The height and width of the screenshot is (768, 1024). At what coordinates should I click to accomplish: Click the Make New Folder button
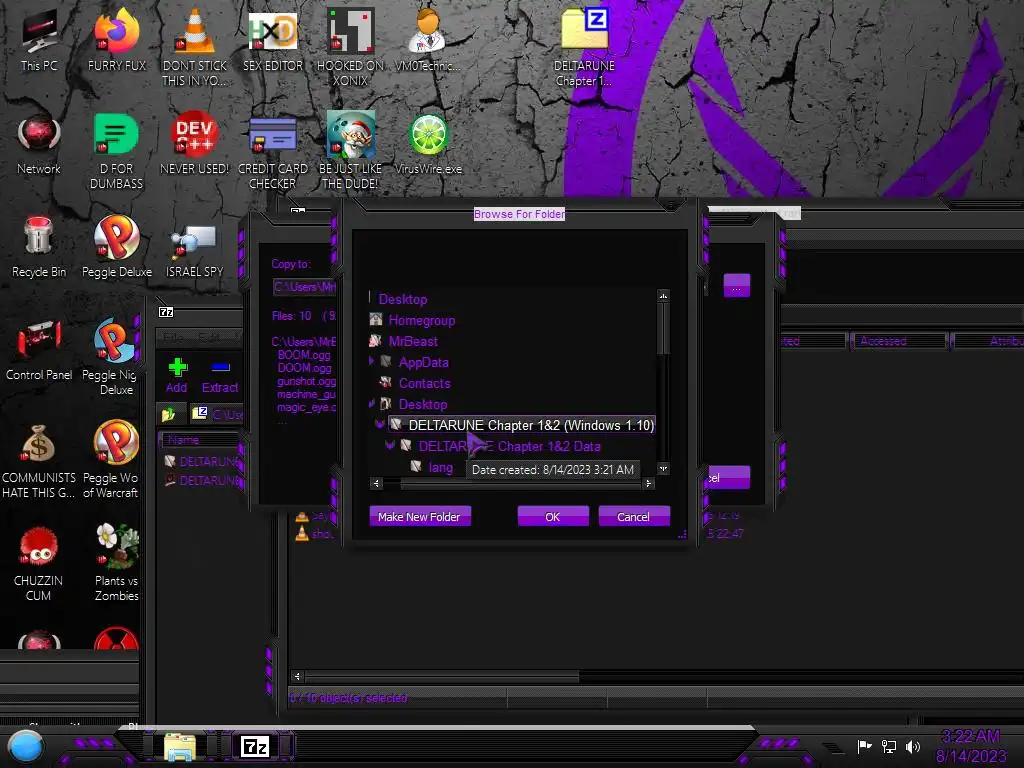coord(420,517)
